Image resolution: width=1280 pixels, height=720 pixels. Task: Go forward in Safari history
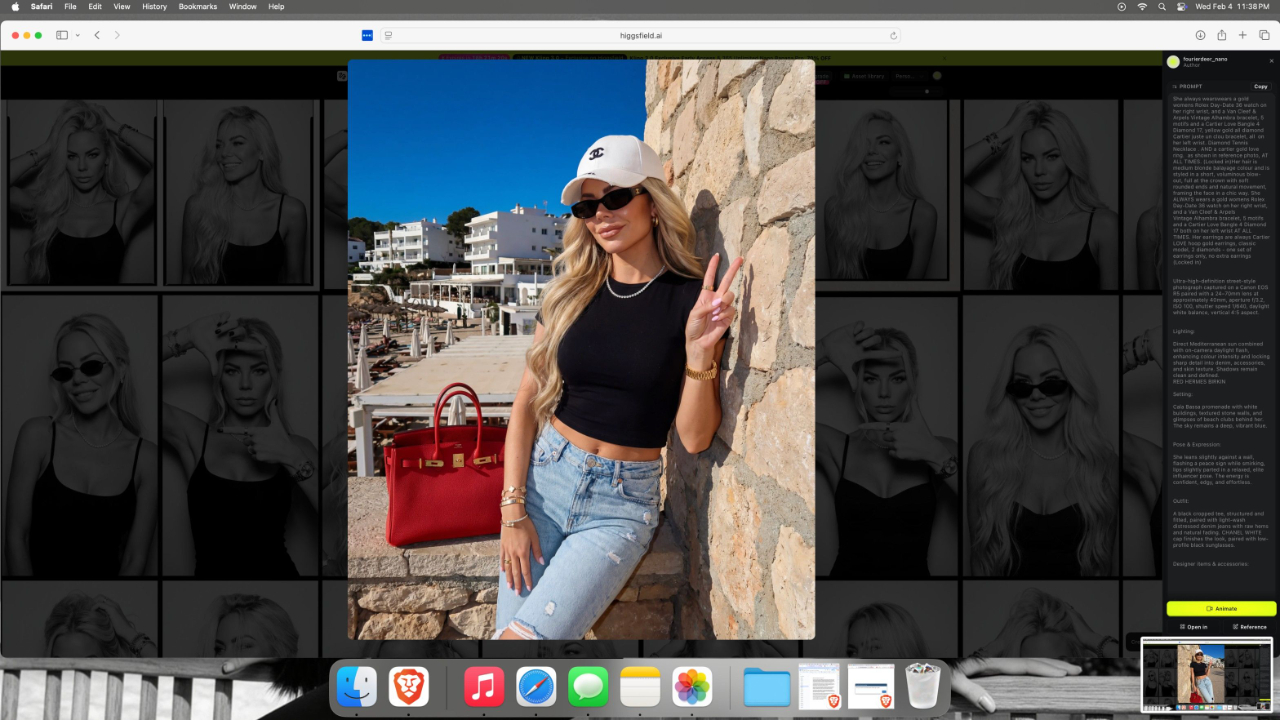[x=118, y=35]
